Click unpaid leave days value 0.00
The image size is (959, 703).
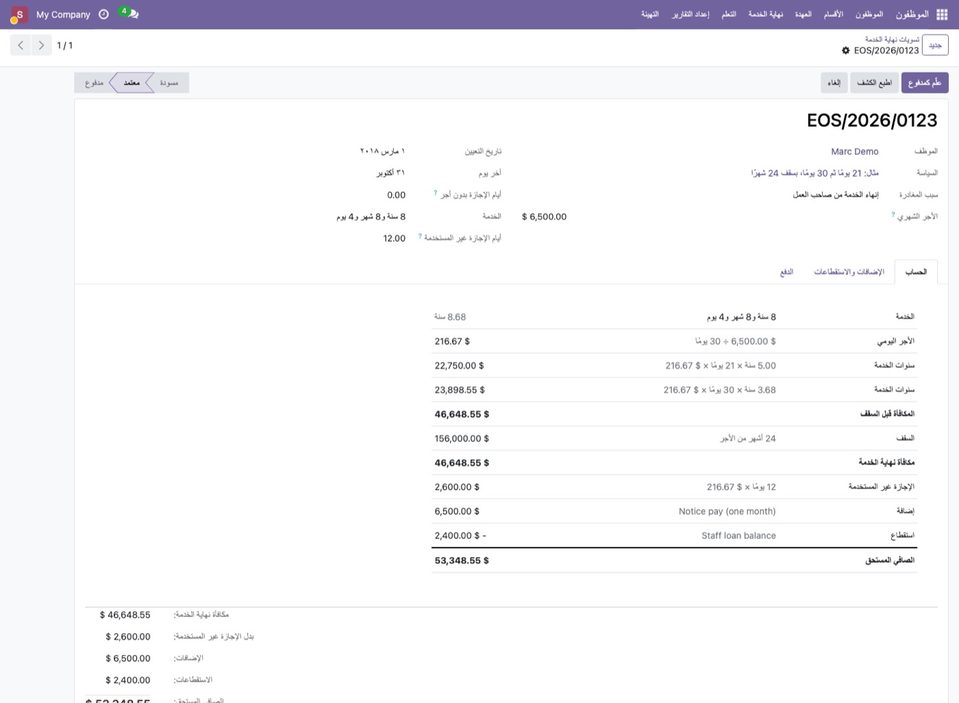click(396, 195)
